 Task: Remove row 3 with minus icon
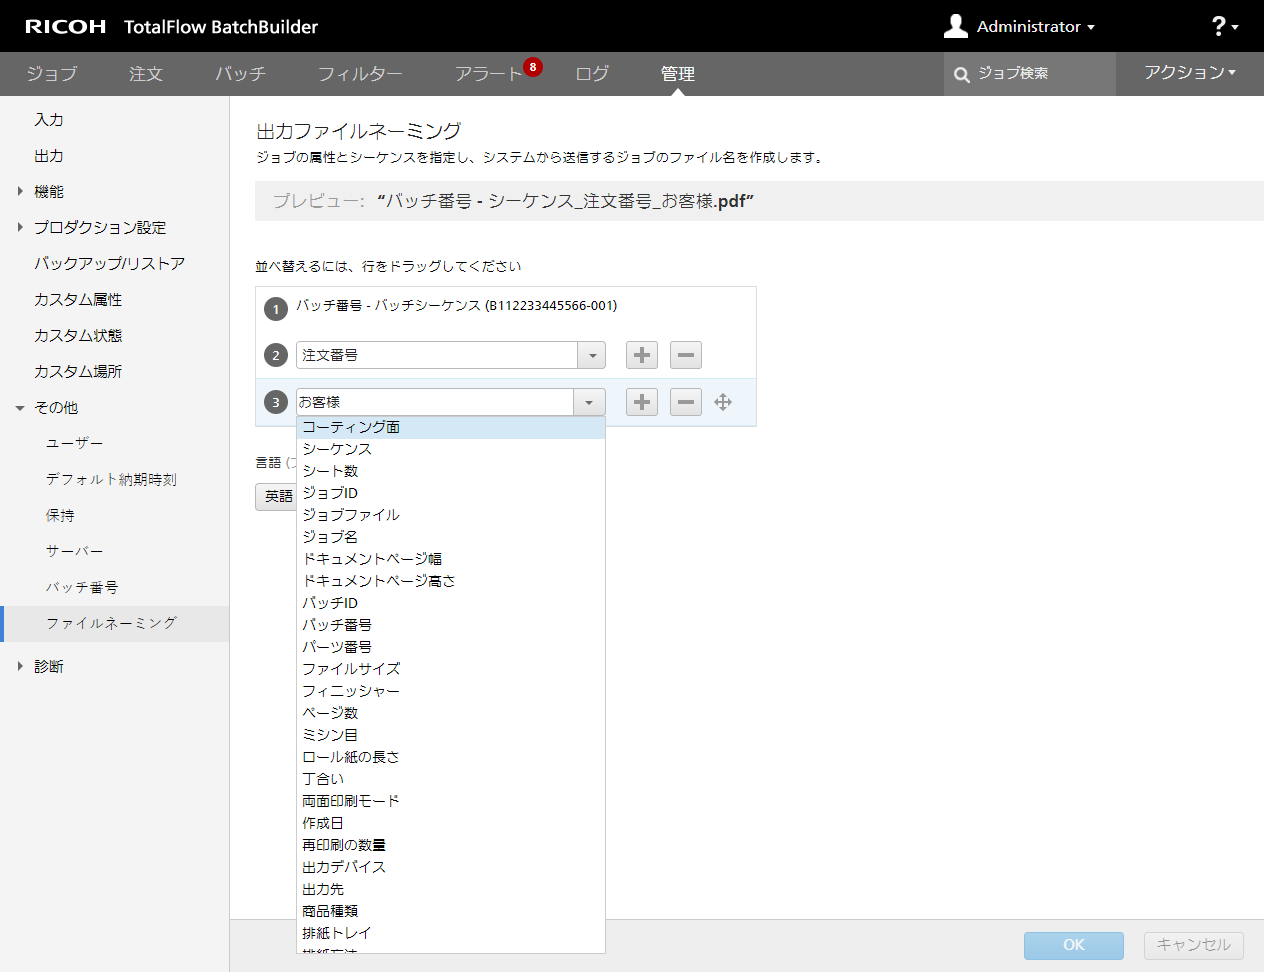pyautogui.click(x=686, y=402)
